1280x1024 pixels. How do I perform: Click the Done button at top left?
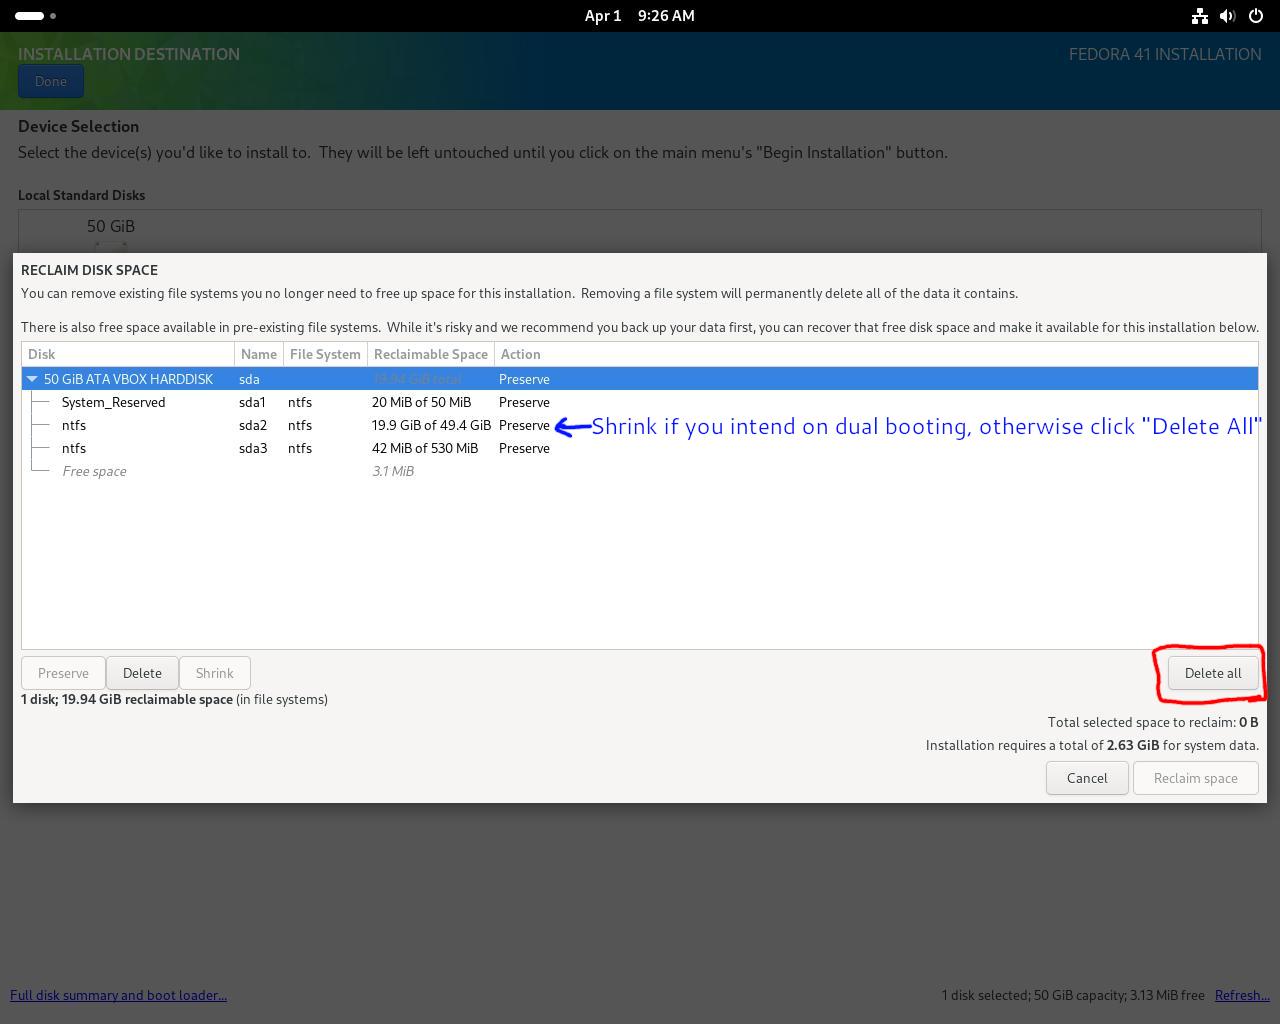tap(50, 82)
